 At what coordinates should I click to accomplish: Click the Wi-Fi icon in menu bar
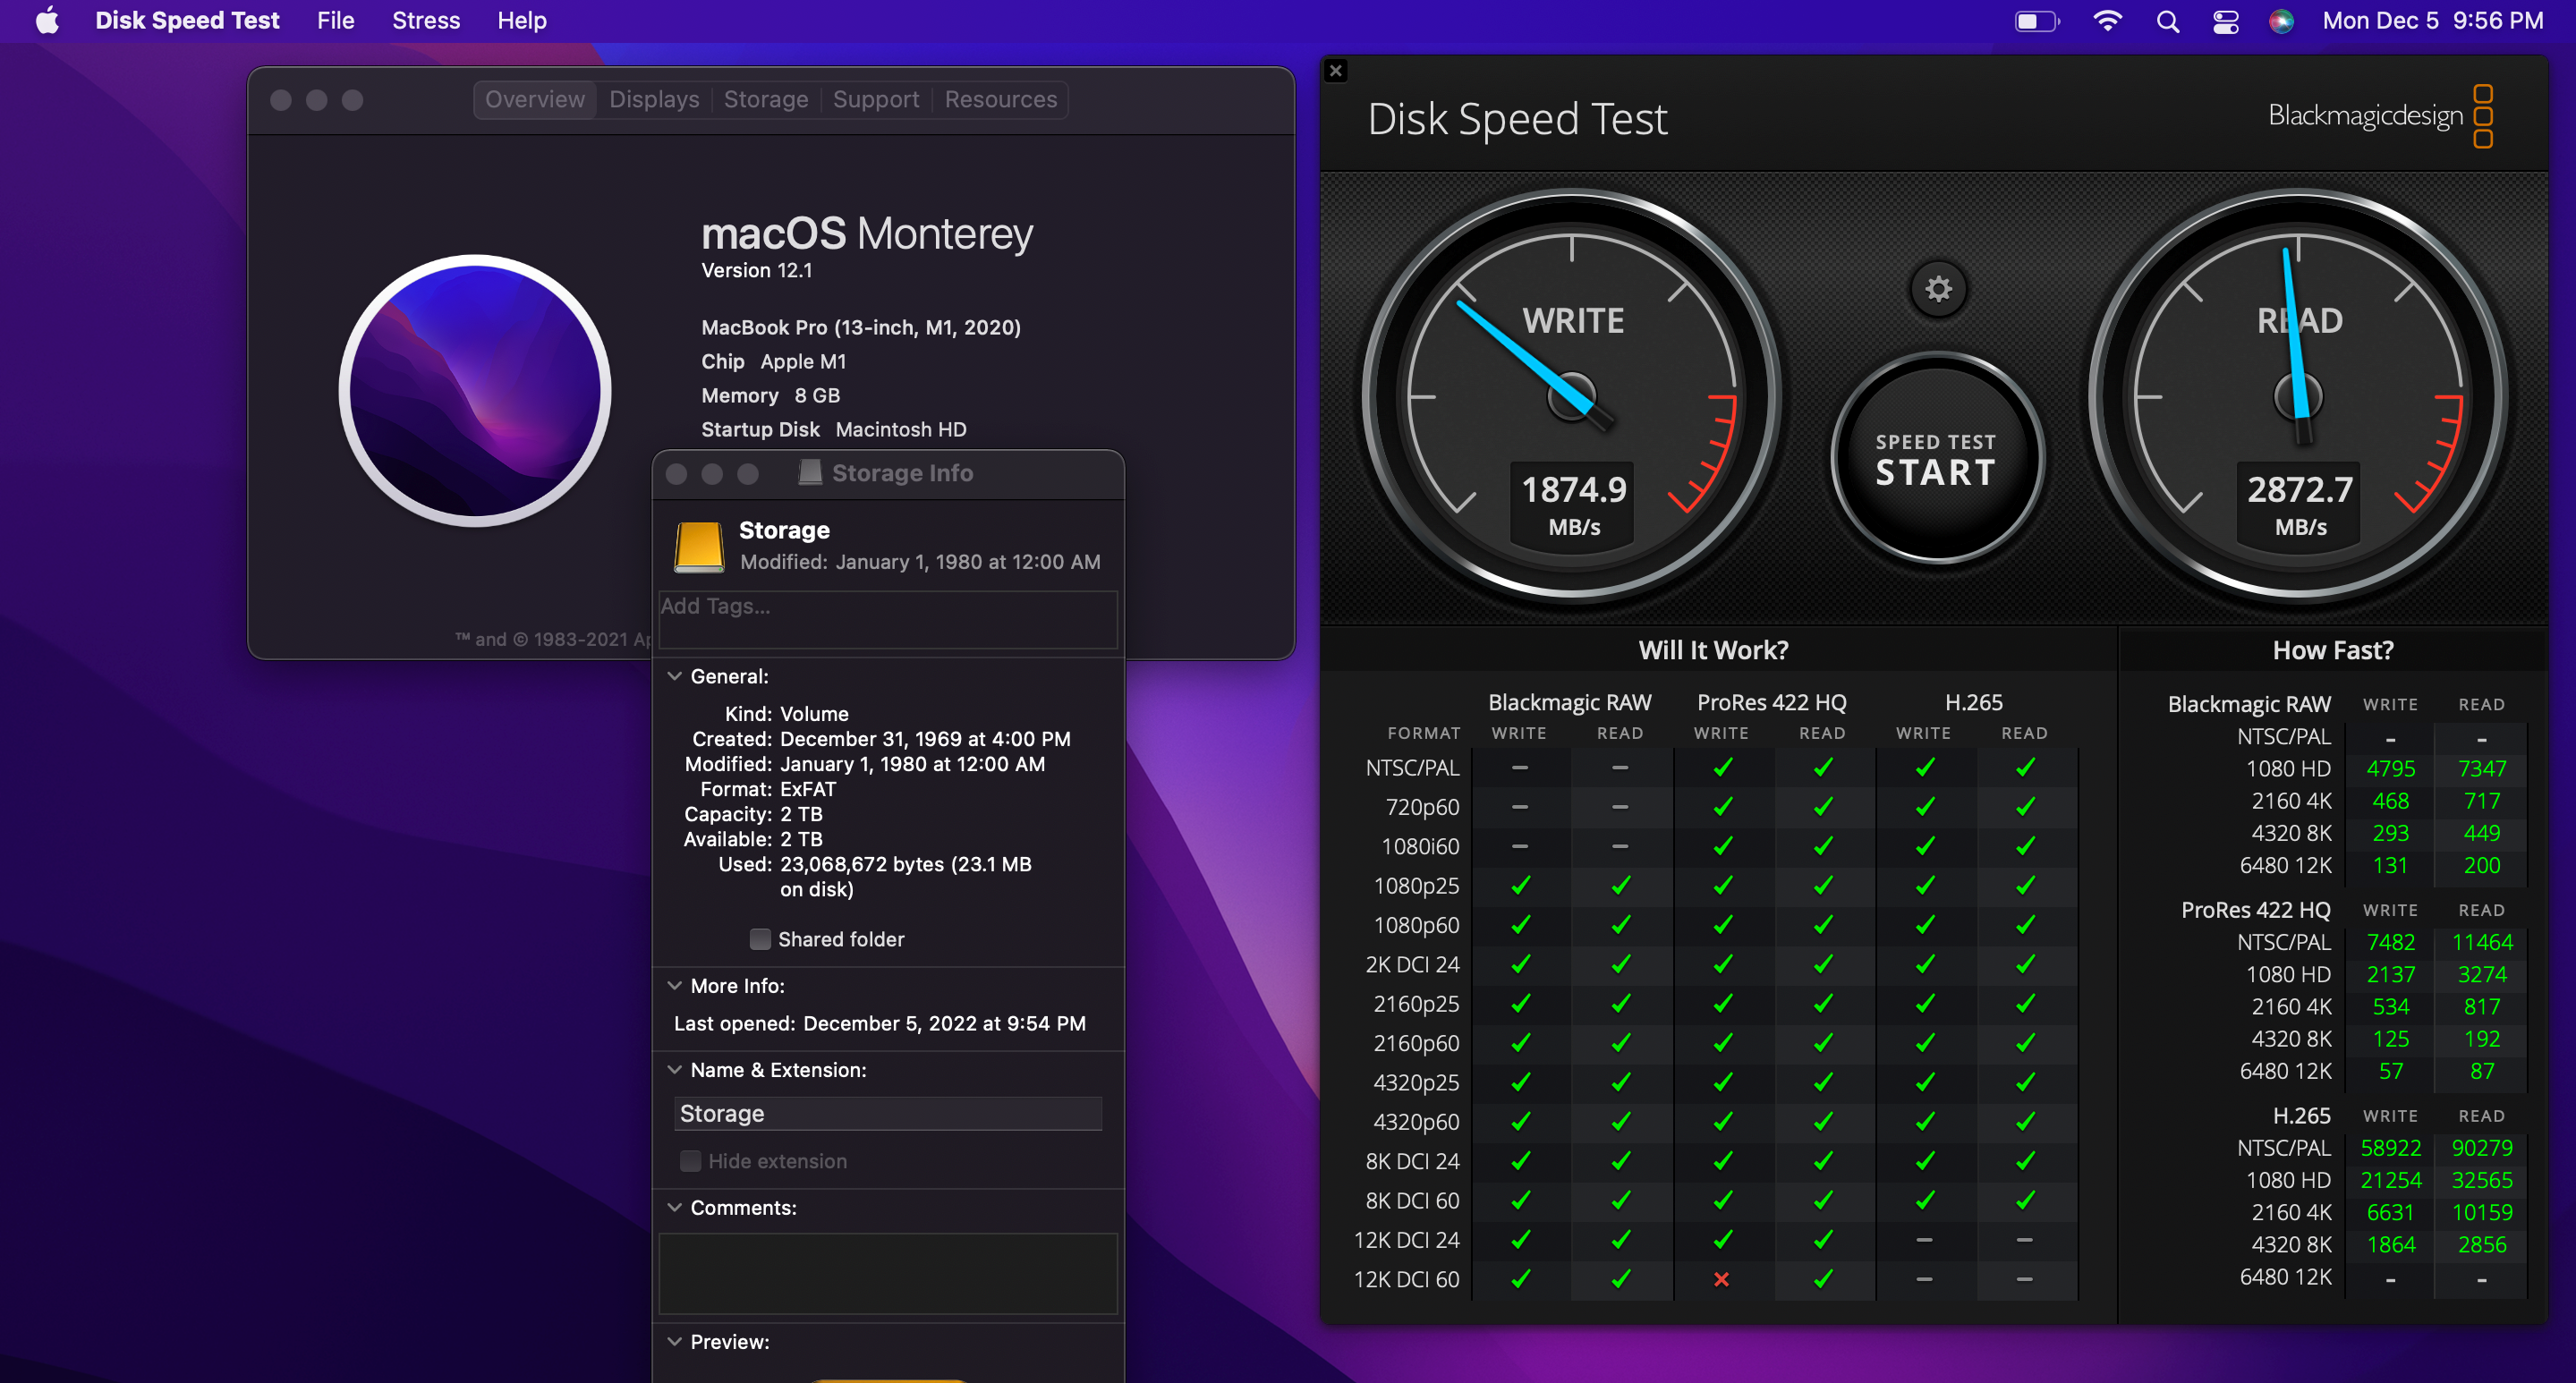click(2107, 21)
